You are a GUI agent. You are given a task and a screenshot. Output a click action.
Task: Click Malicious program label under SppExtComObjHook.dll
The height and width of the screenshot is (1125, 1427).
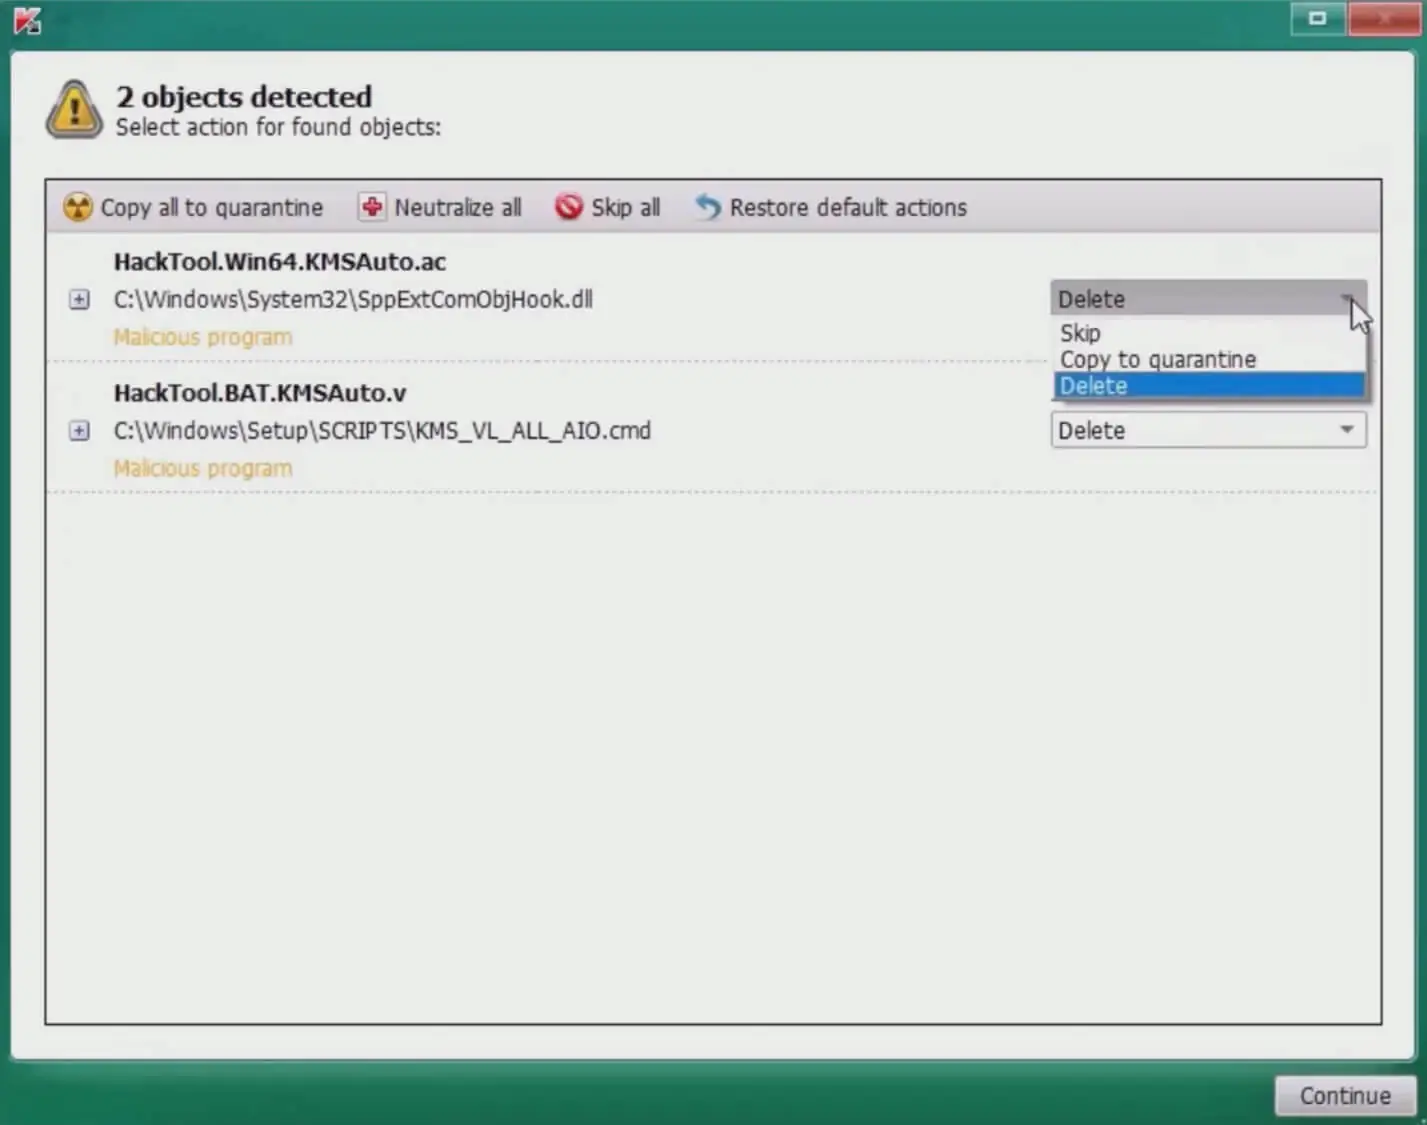point(203,337)
